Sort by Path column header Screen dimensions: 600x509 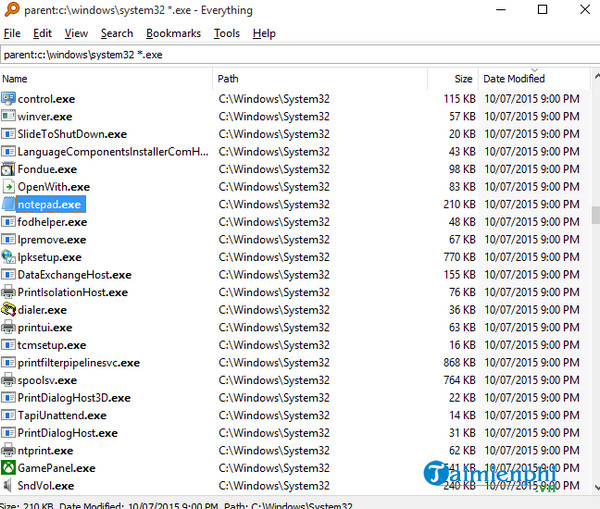point(320,78)
